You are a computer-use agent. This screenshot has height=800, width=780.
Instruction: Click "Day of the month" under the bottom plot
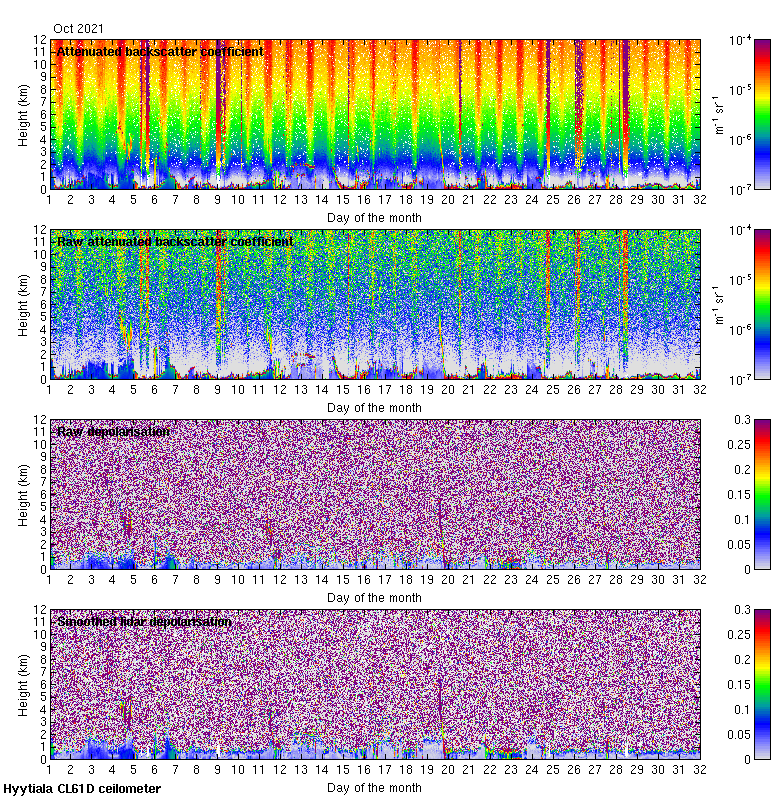pyautogui.click(x=374, y=787)
